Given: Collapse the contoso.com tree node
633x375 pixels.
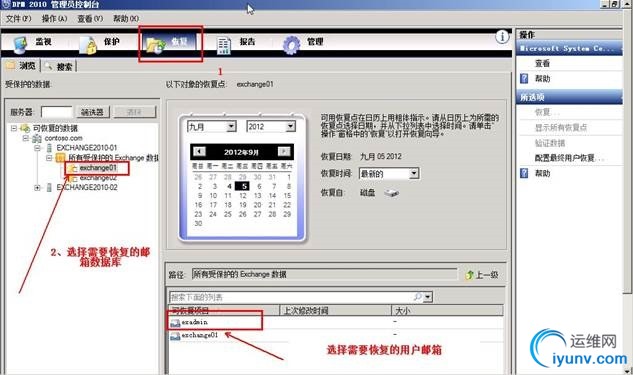Looking at the screenshot, I should click(25, 138).
